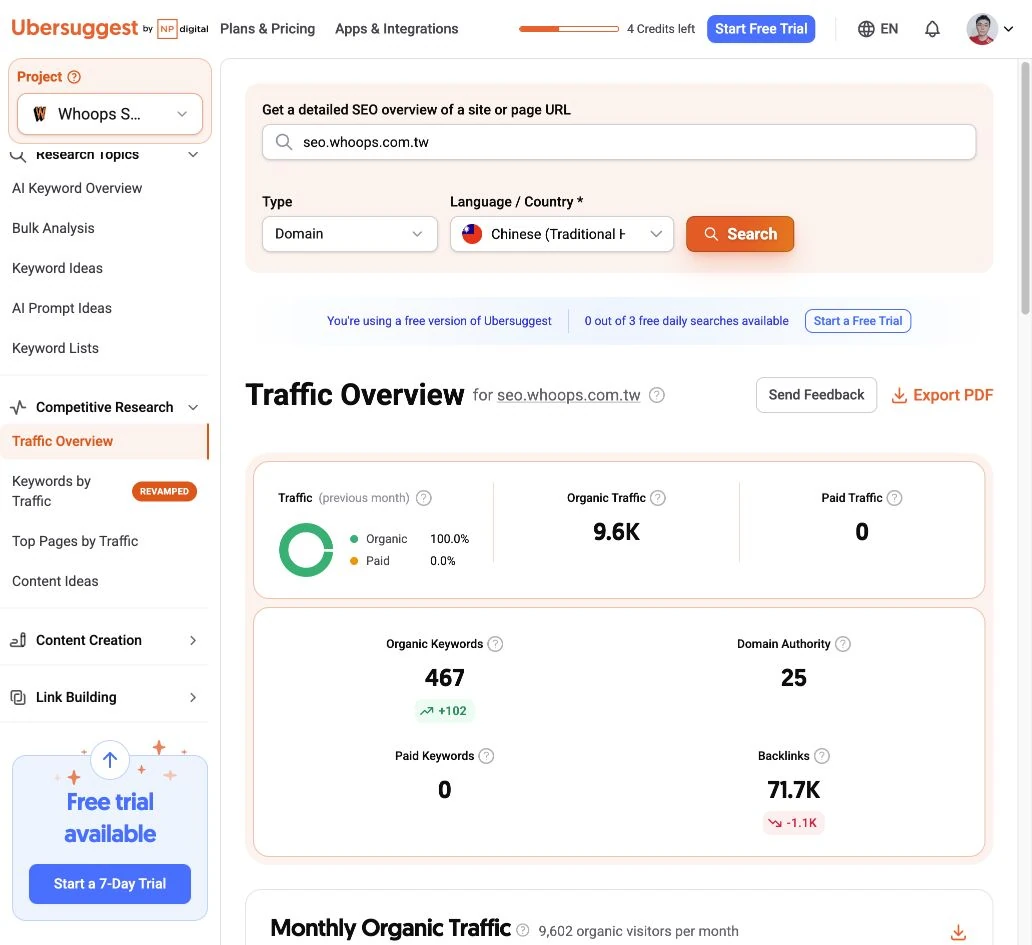This screenshot has width=1032, height=945.
Task: Click Start a 7-Day Trial button
Action: click(x=110, y=884)
